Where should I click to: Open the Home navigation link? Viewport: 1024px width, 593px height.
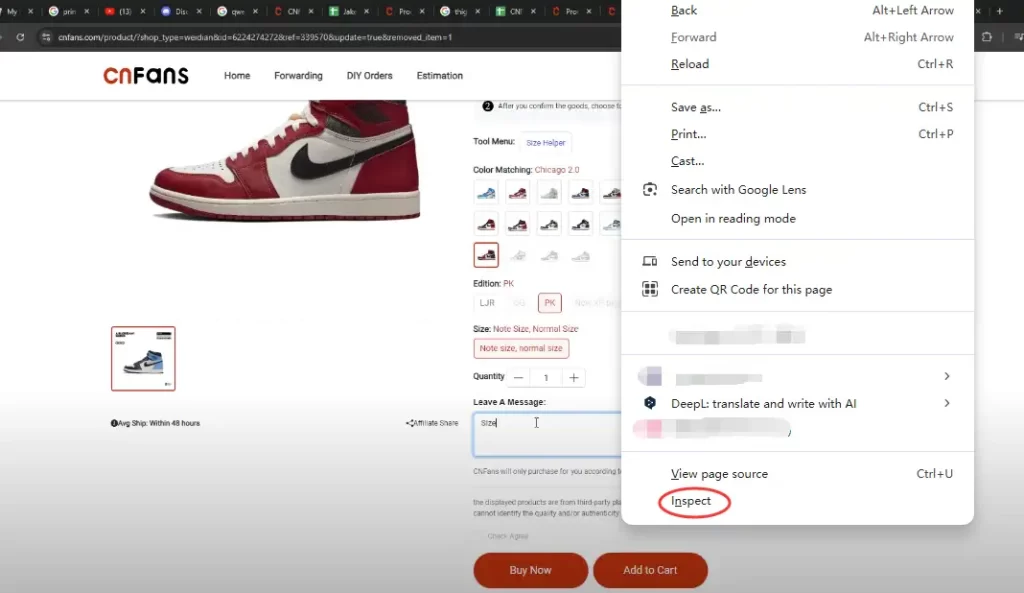click(237, 76)
